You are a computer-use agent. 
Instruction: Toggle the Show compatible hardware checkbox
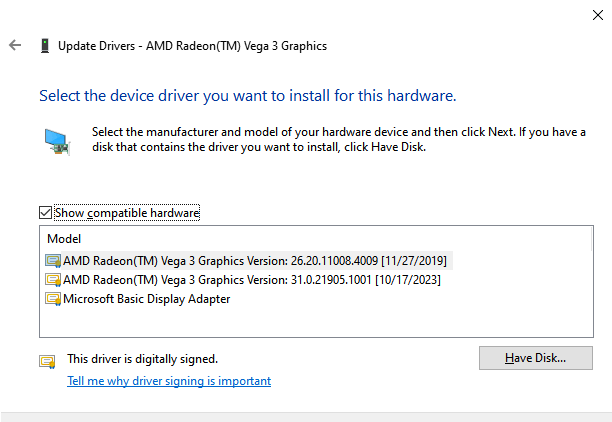point(45,213)
